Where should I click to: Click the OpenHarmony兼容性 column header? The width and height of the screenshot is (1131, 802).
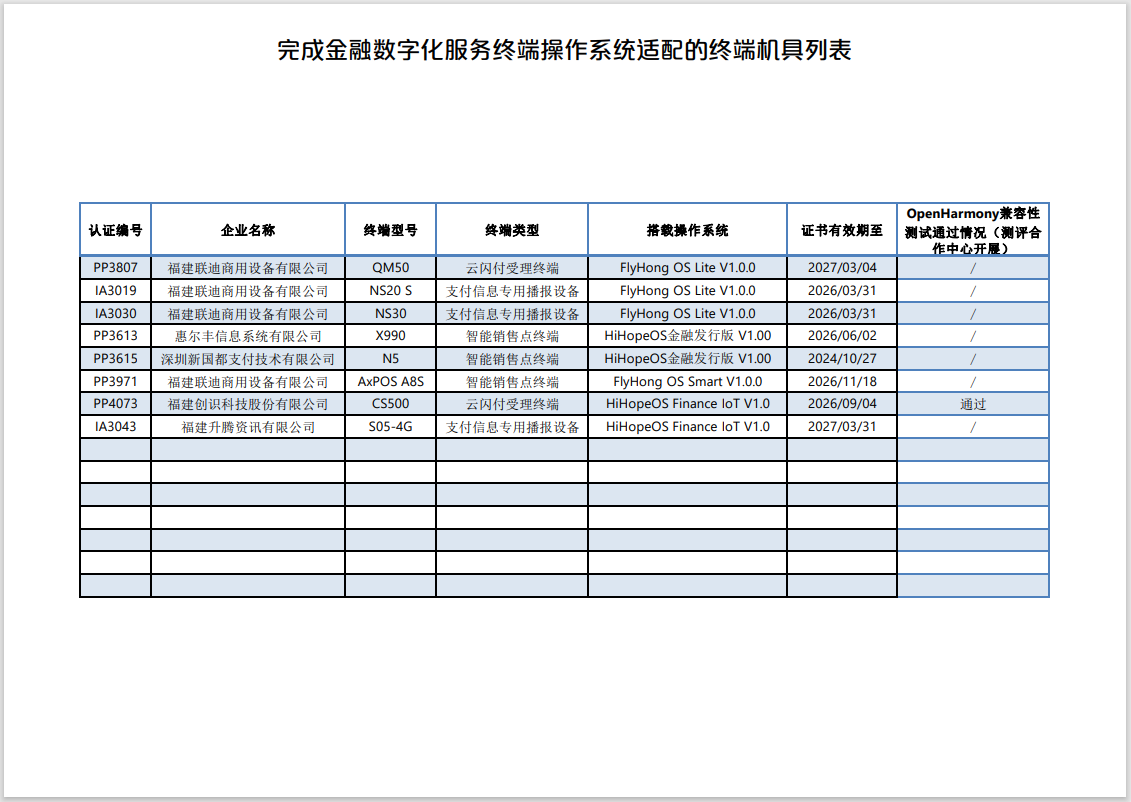[973, 230]
